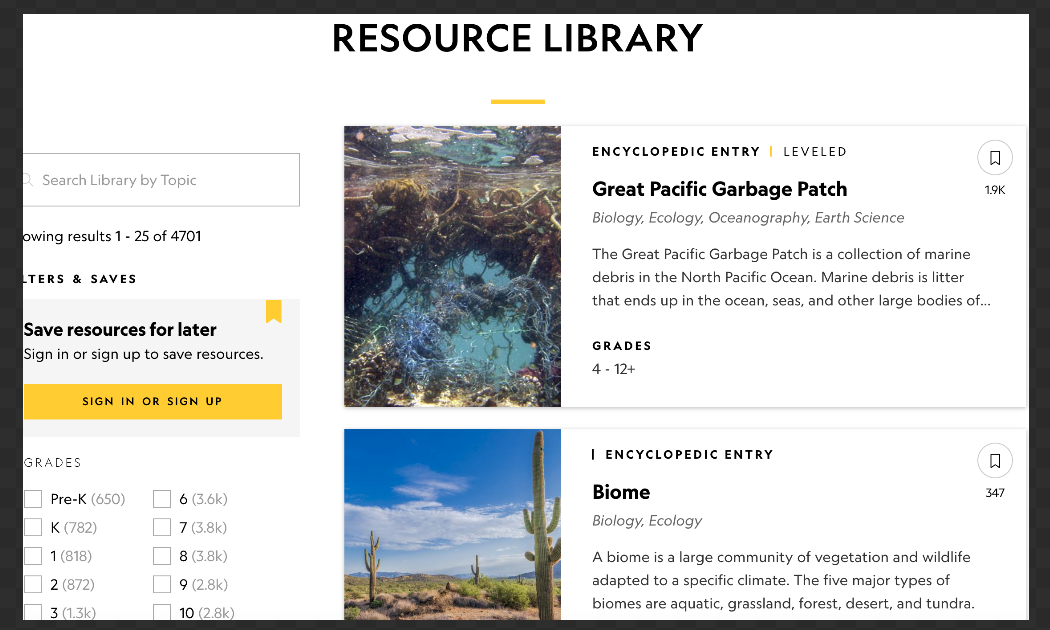Save the Biome entry with bookmark icon
This screenshot has height=630, width=1050.
994,461
